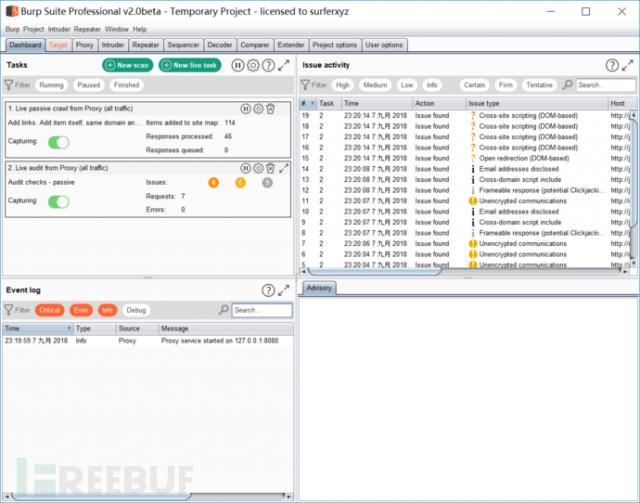Screen dimensions: 640x503
Task: Pause the Live audit from Proxy task
Action: (x=245, y=168)
